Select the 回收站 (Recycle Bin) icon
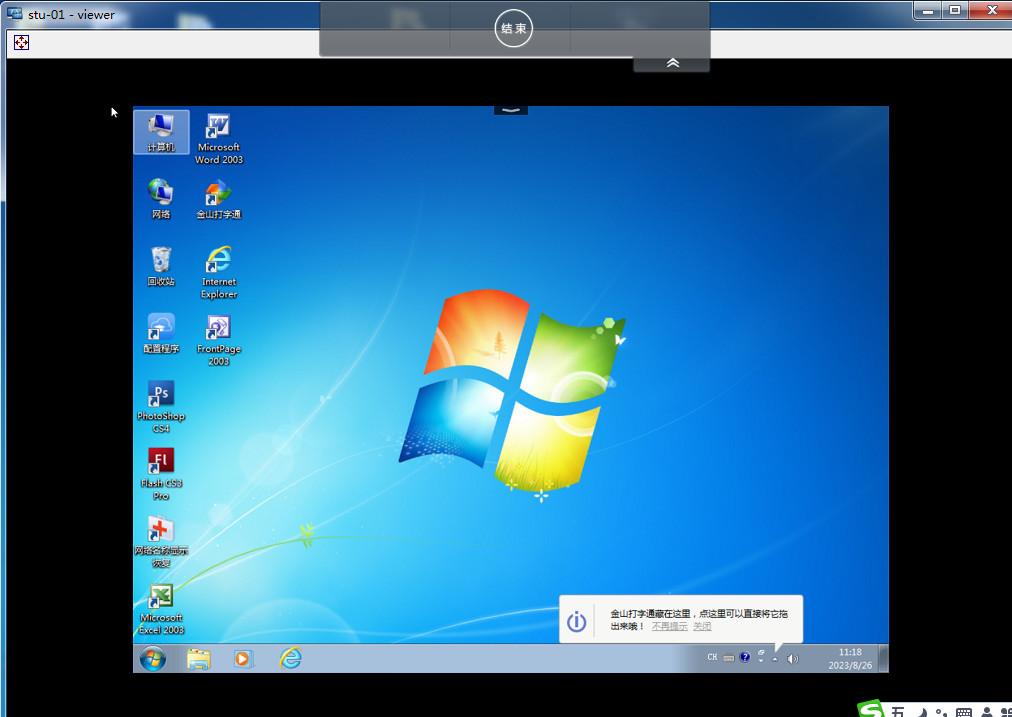This screenshot has width=1012, height=717. (x=161, y=266)
